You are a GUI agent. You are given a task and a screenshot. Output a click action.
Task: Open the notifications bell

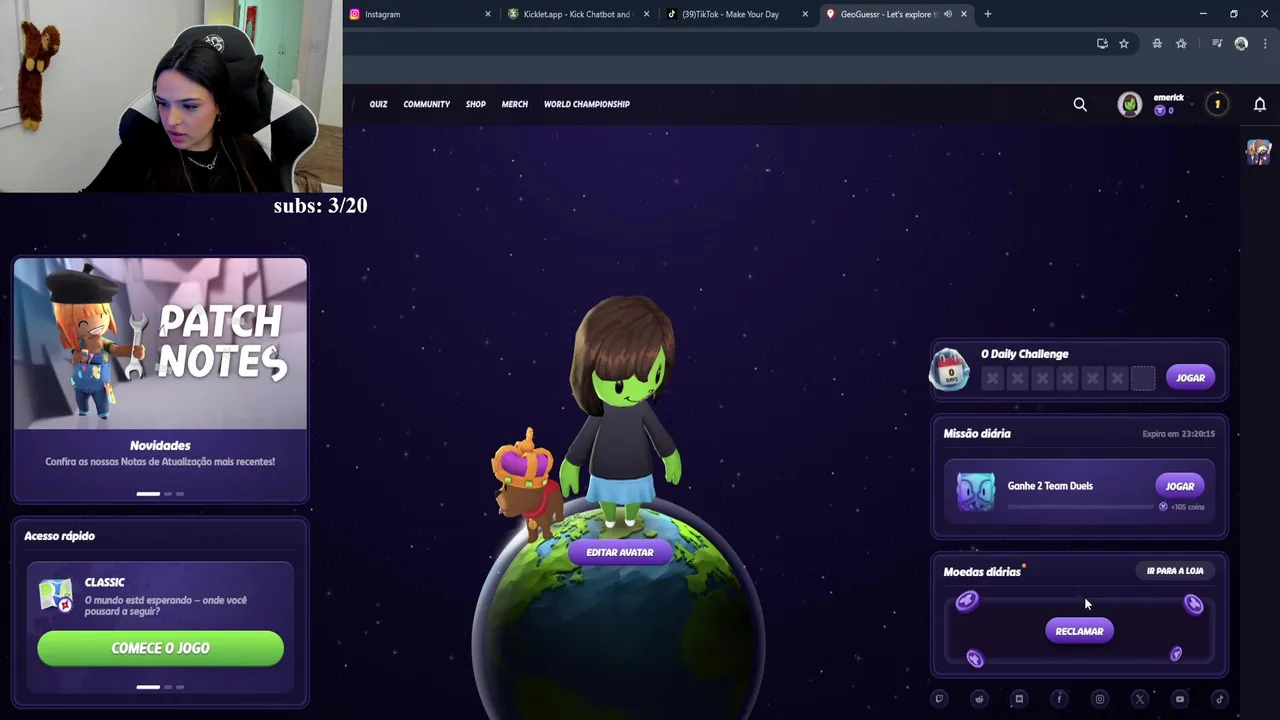tap(1260, 104)
